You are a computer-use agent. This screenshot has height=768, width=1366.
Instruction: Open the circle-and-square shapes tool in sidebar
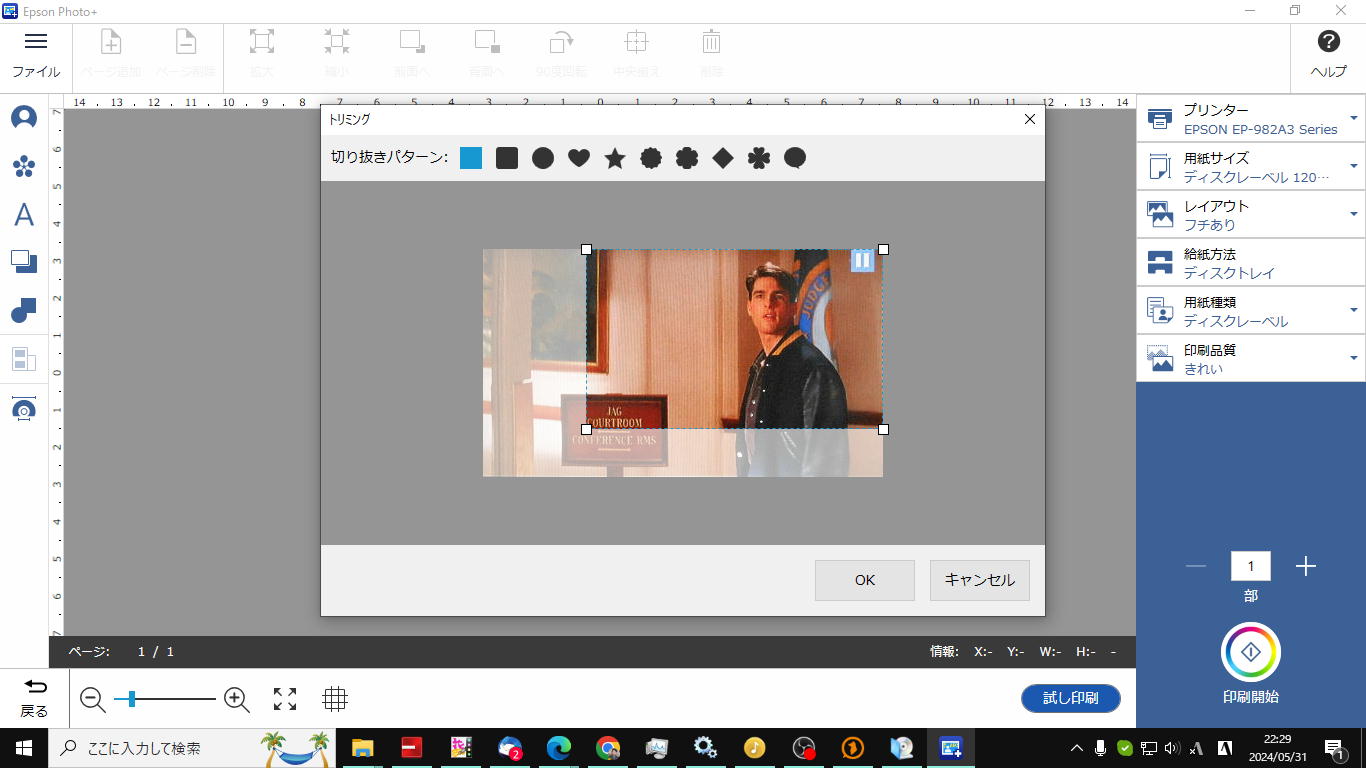pos(24,310)
